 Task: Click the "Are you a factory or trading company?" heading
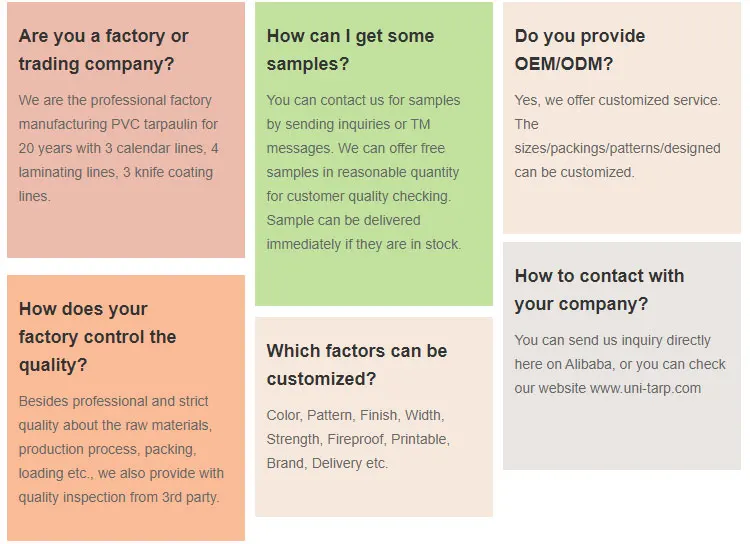103,50
